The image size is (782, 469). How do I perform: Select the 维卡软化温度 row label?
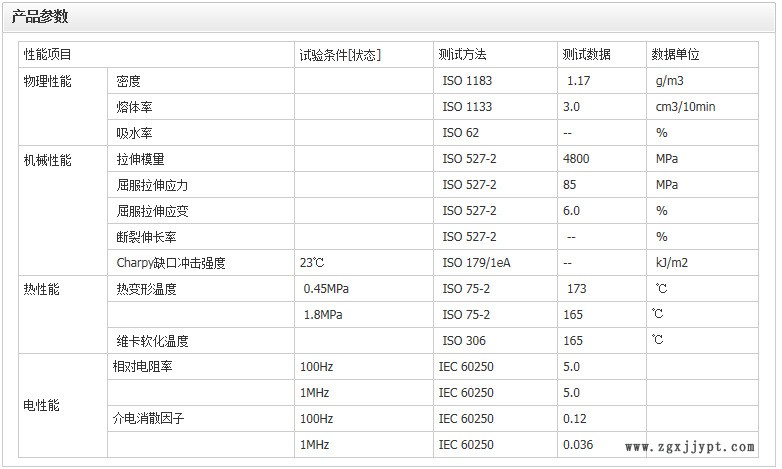pyautogui.click(x=152, y=341)
